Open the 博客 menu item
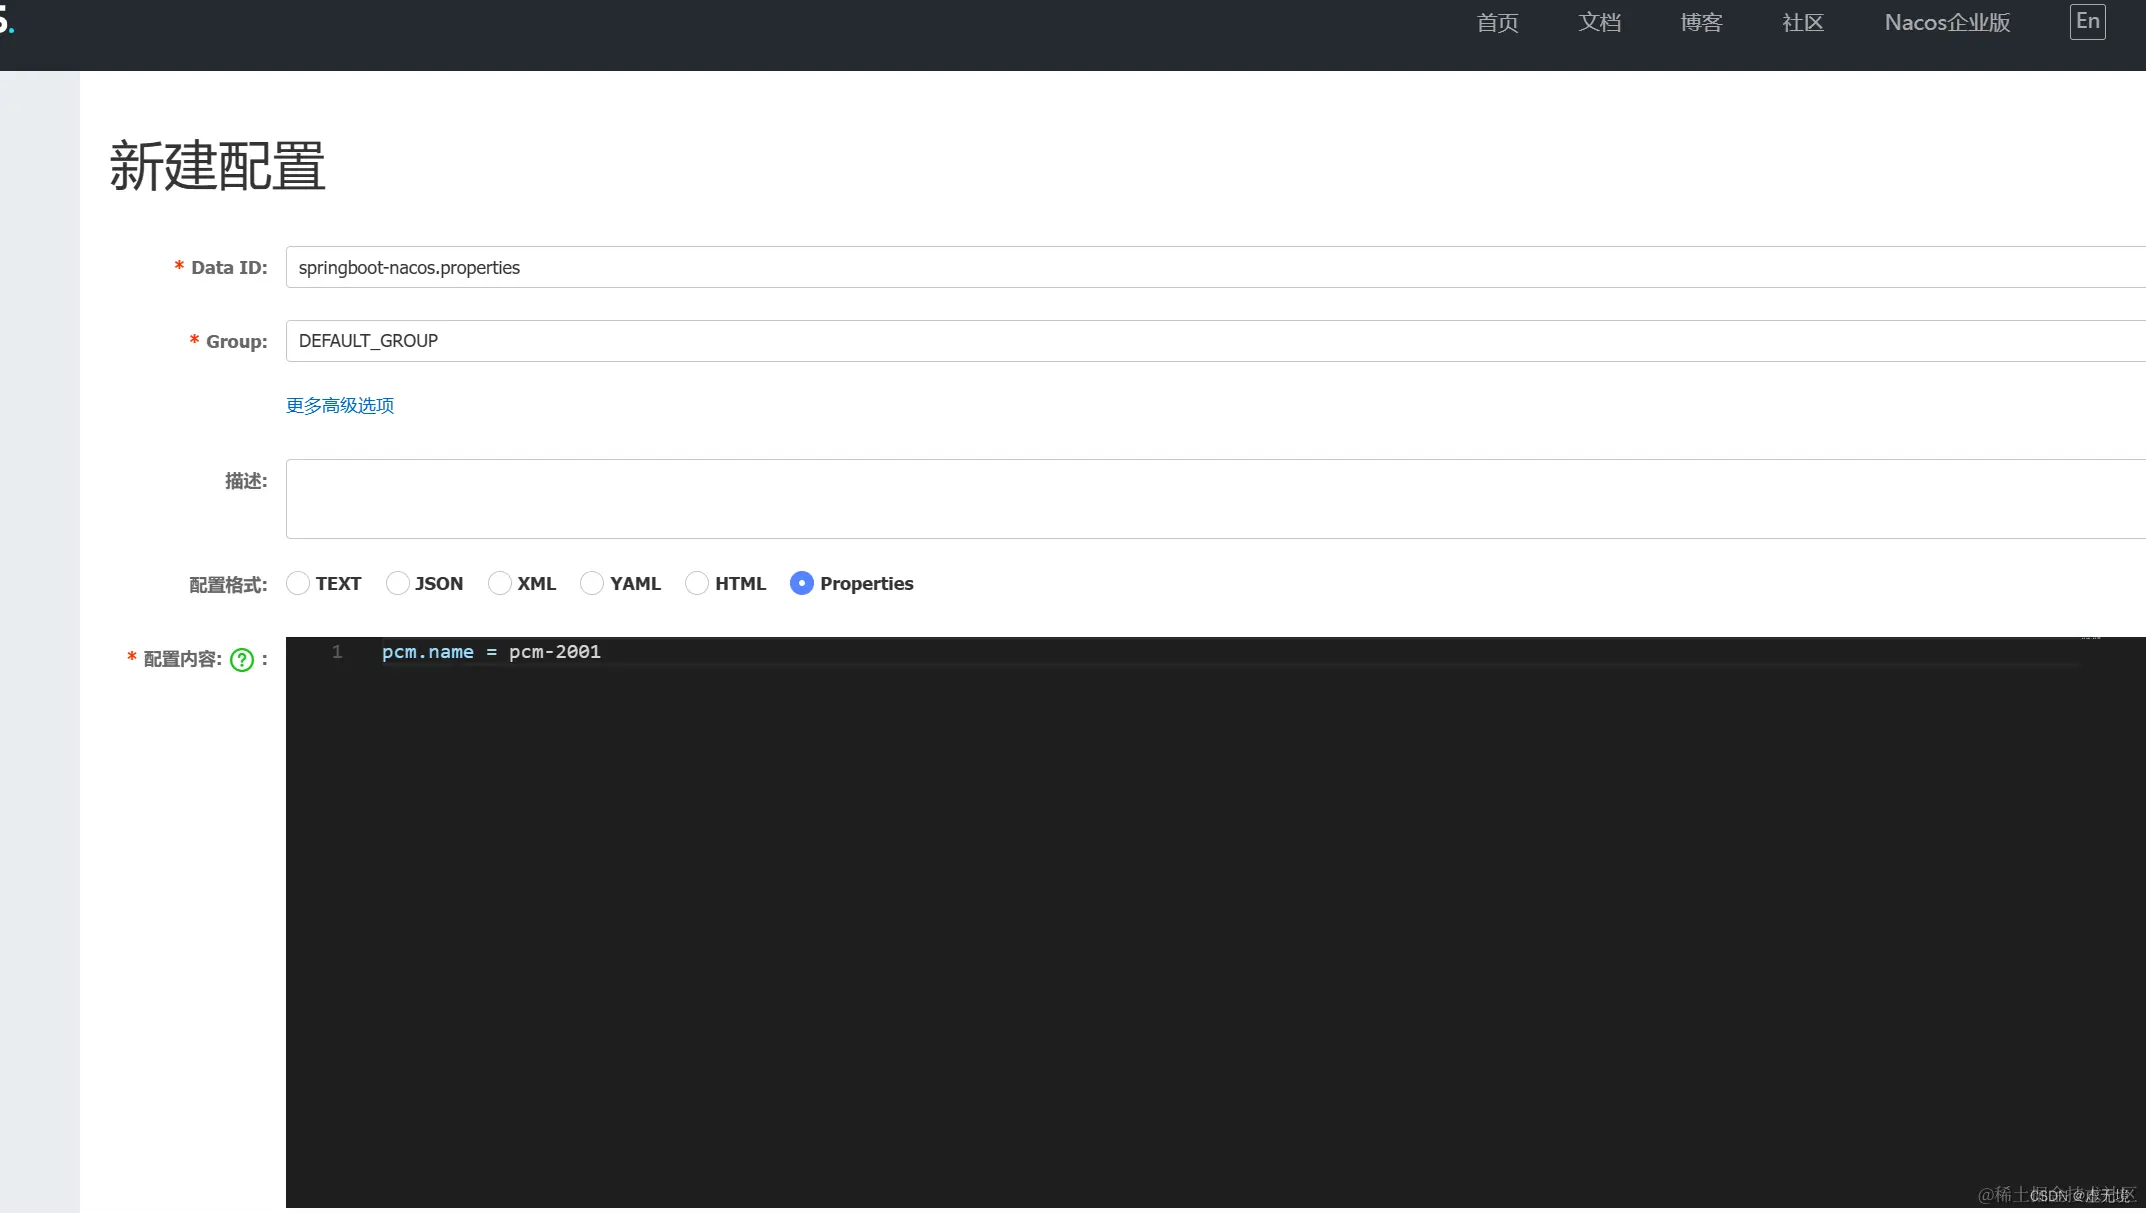 (1701, 23)
